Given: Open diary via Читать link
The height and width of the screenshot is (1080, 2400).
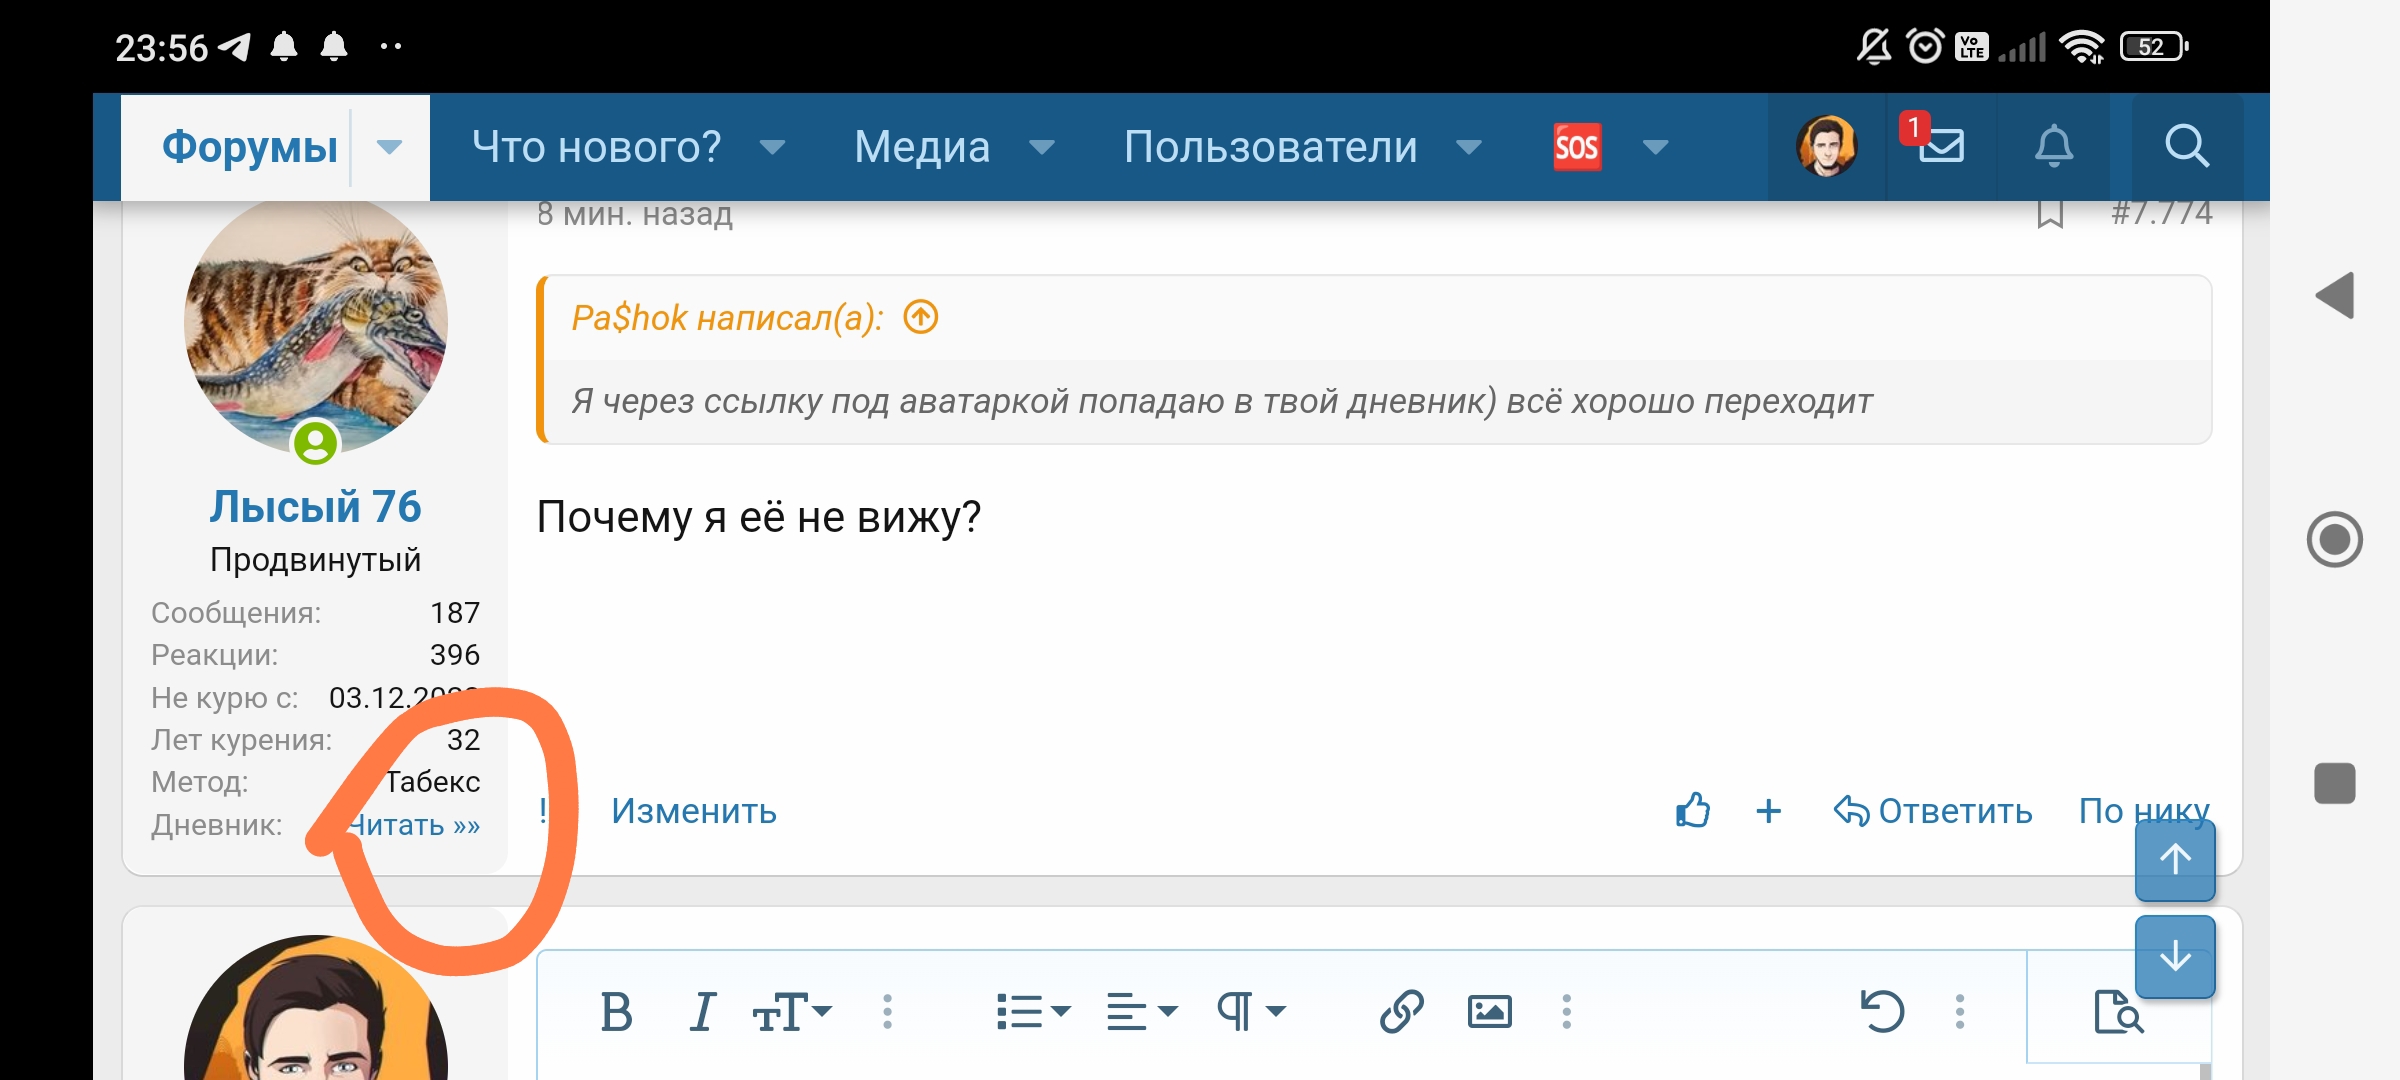Looking at the screenshot, I should pyautogui.click(x=415, y=824).
